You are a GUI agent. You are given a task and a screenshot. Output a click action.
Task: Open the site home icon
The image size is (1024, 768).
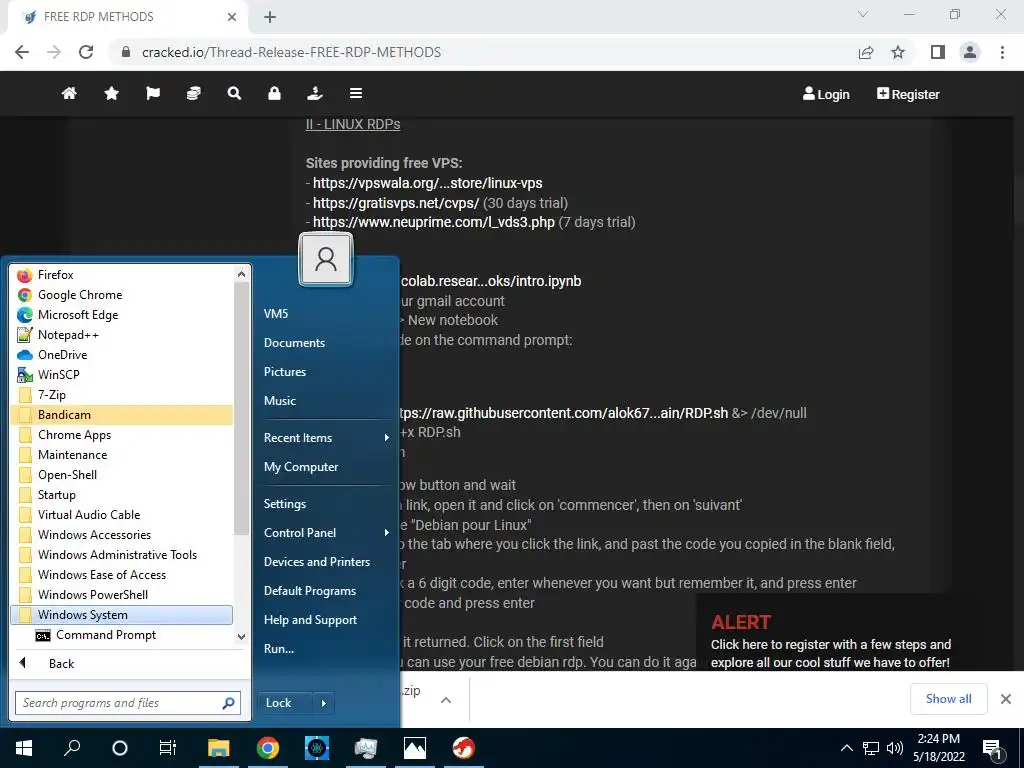pyautogui.click(x=69, y=93)
